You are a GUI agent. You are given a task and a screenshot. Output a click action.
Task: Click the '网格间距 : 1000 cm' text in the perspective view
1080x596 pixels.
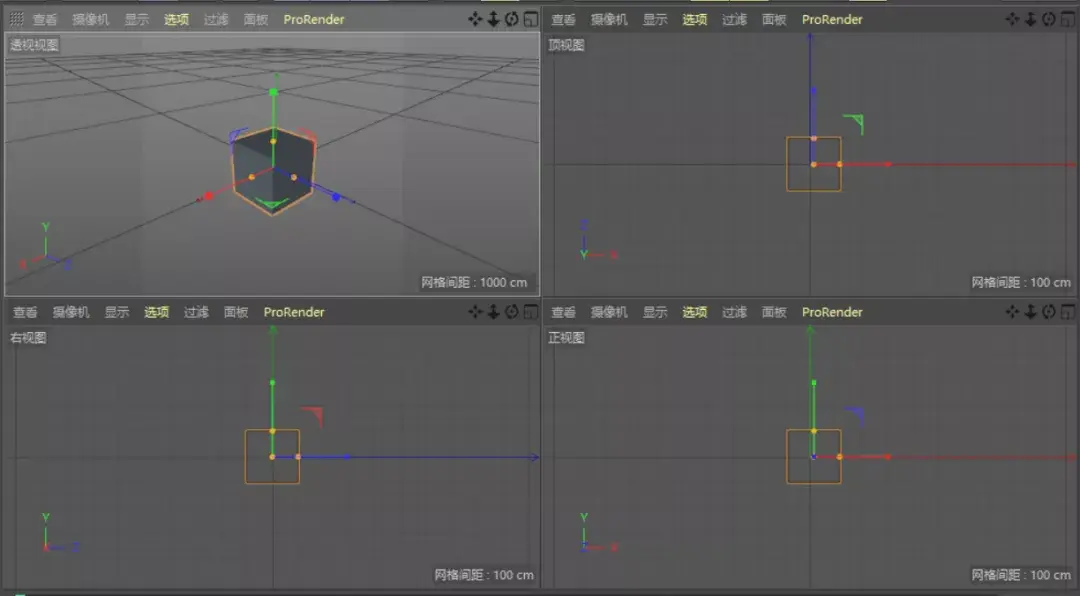coord(474,282)
